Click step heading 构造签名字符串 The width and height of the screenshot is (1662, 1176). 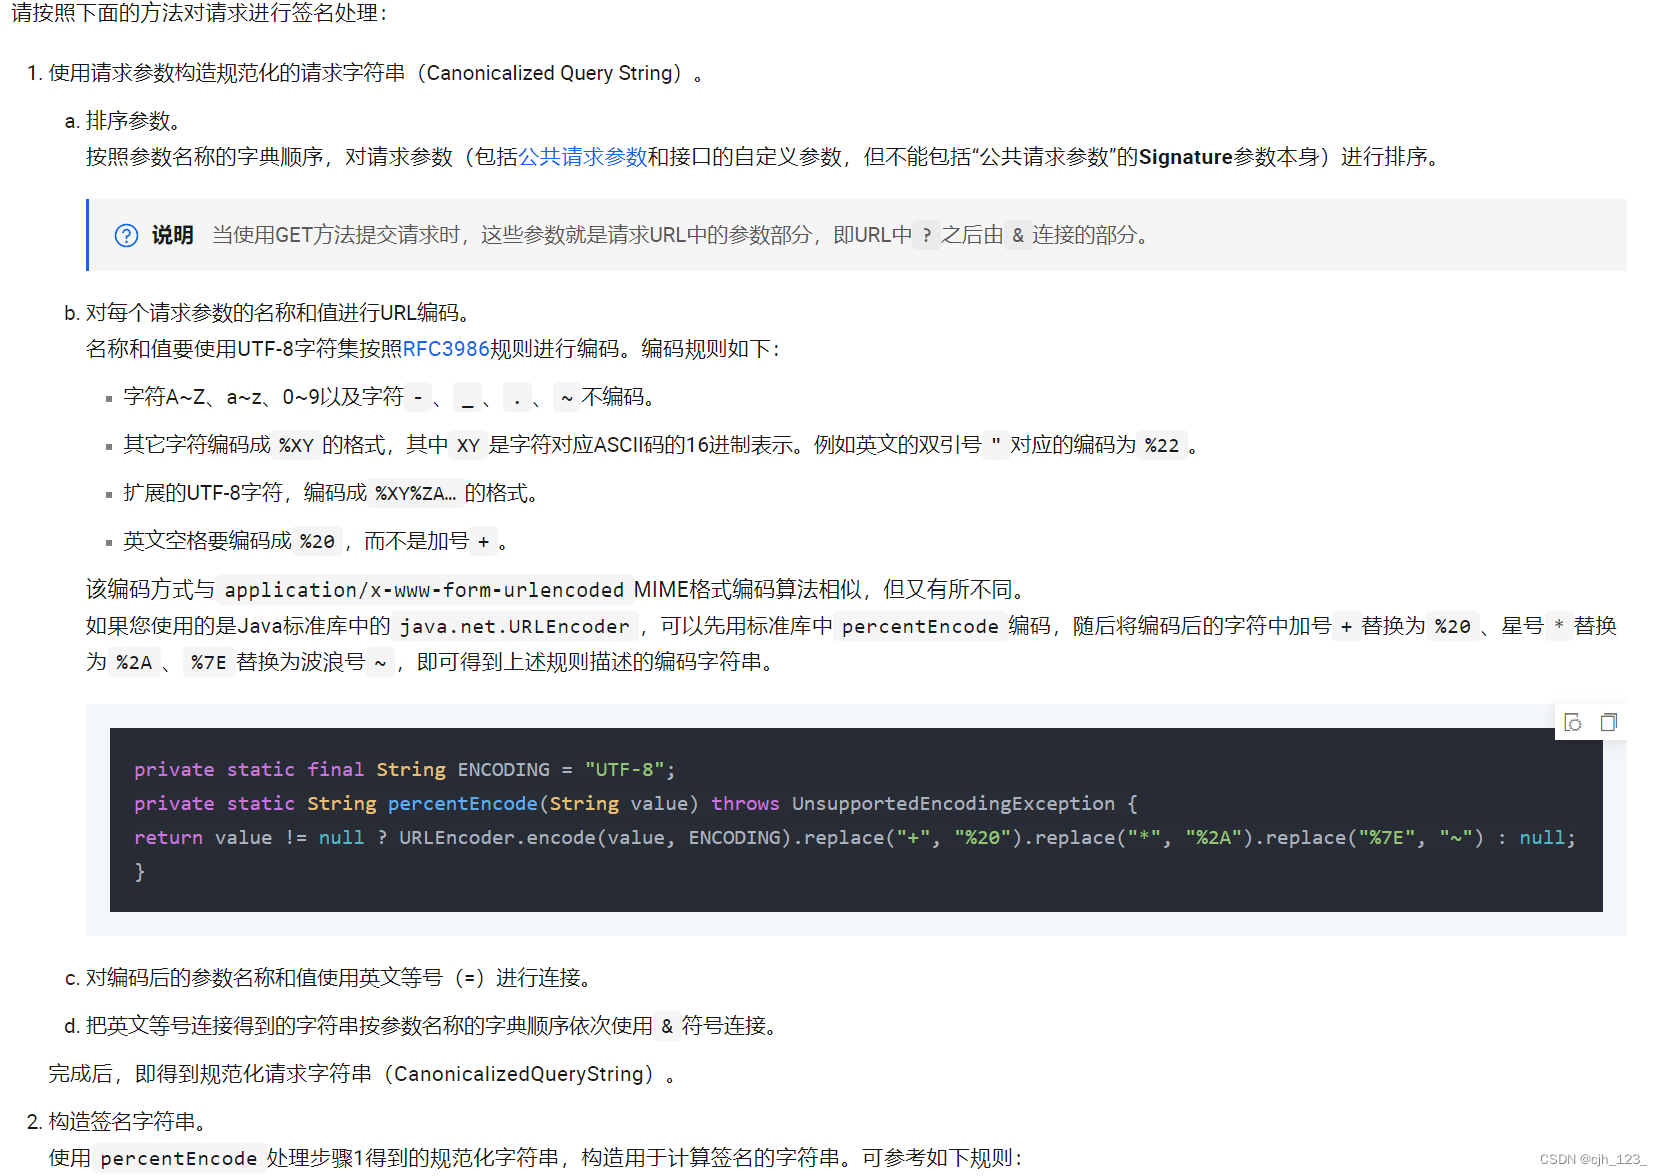(x=127, y=1122)
